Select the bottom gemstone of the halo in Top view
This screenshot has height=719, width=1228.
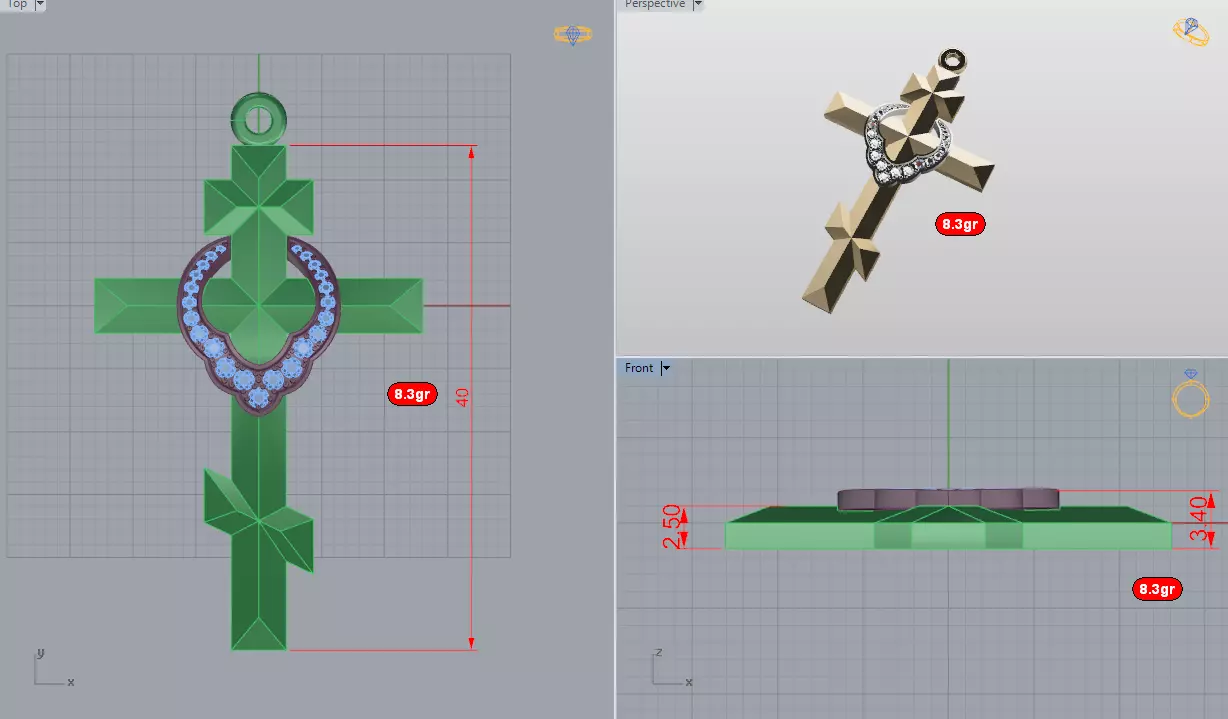259,396
